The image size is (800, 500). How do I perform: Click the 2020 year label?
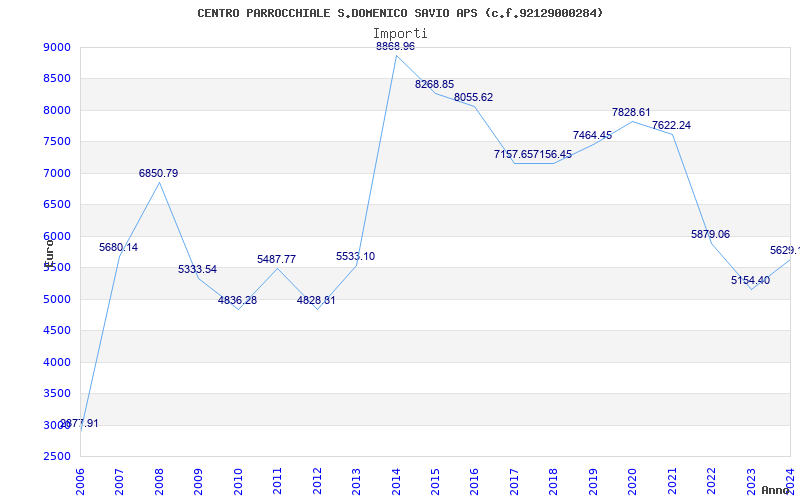pos(633,482)
